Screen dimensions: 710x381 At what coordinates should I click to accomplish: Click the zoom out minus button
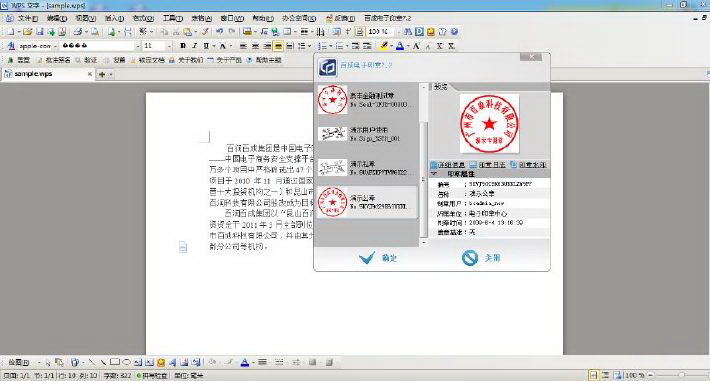651,375
